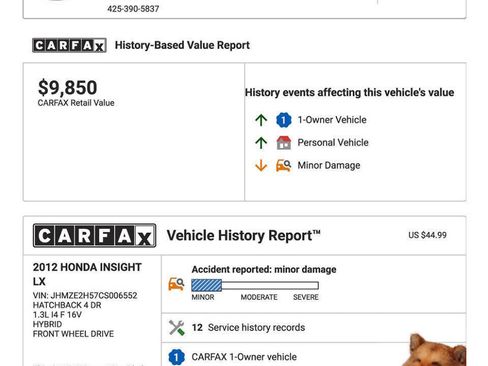Click History events affecting this vehicle's value heading
488x366 pixels.
[350, 92]
